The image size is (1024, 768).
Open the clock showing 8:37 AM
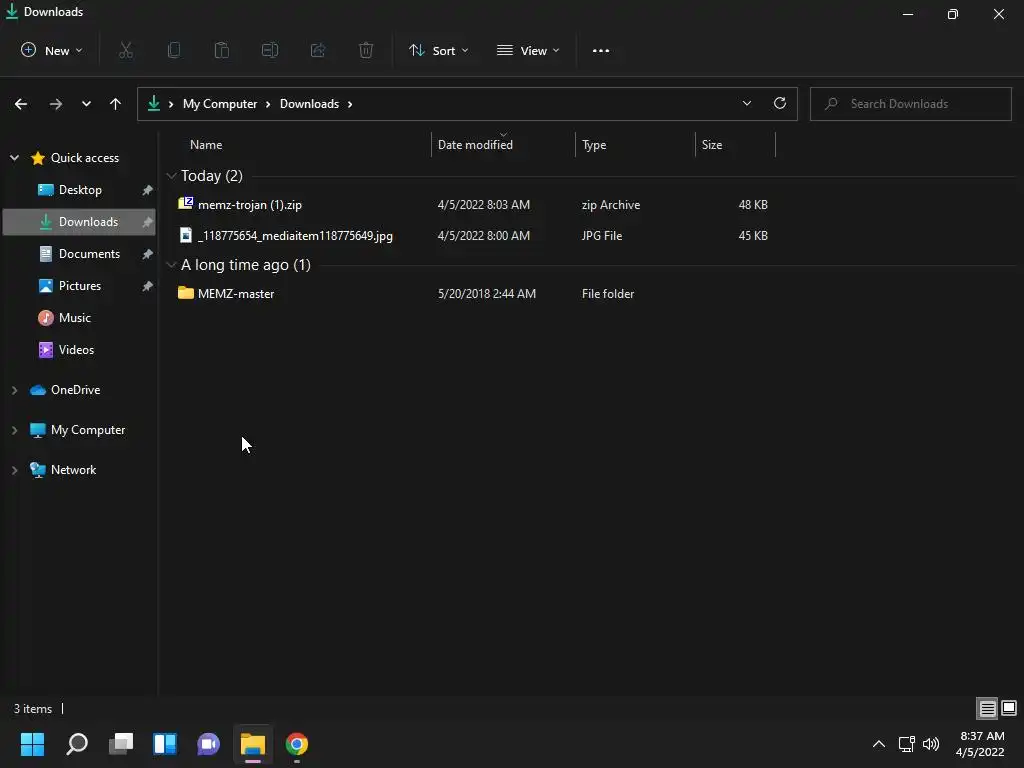980,744
